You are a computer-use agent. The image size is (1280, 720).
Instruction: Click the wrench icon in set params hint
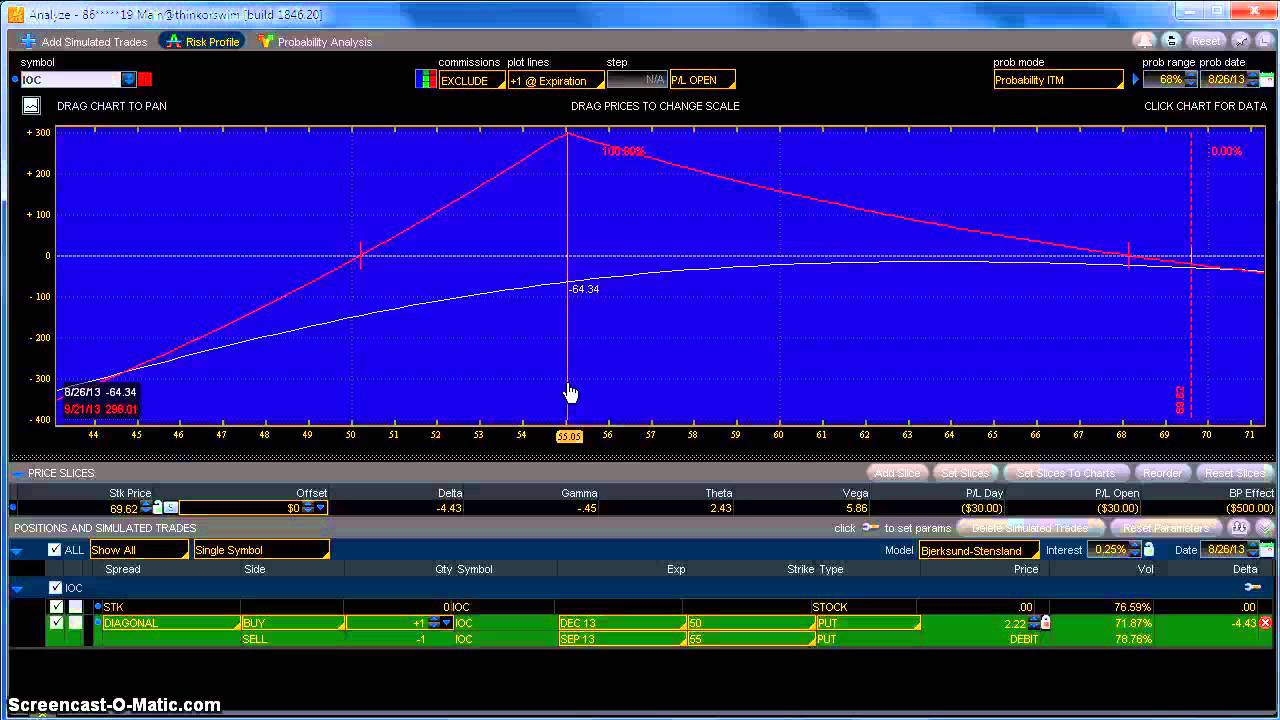tap(870, 528)
